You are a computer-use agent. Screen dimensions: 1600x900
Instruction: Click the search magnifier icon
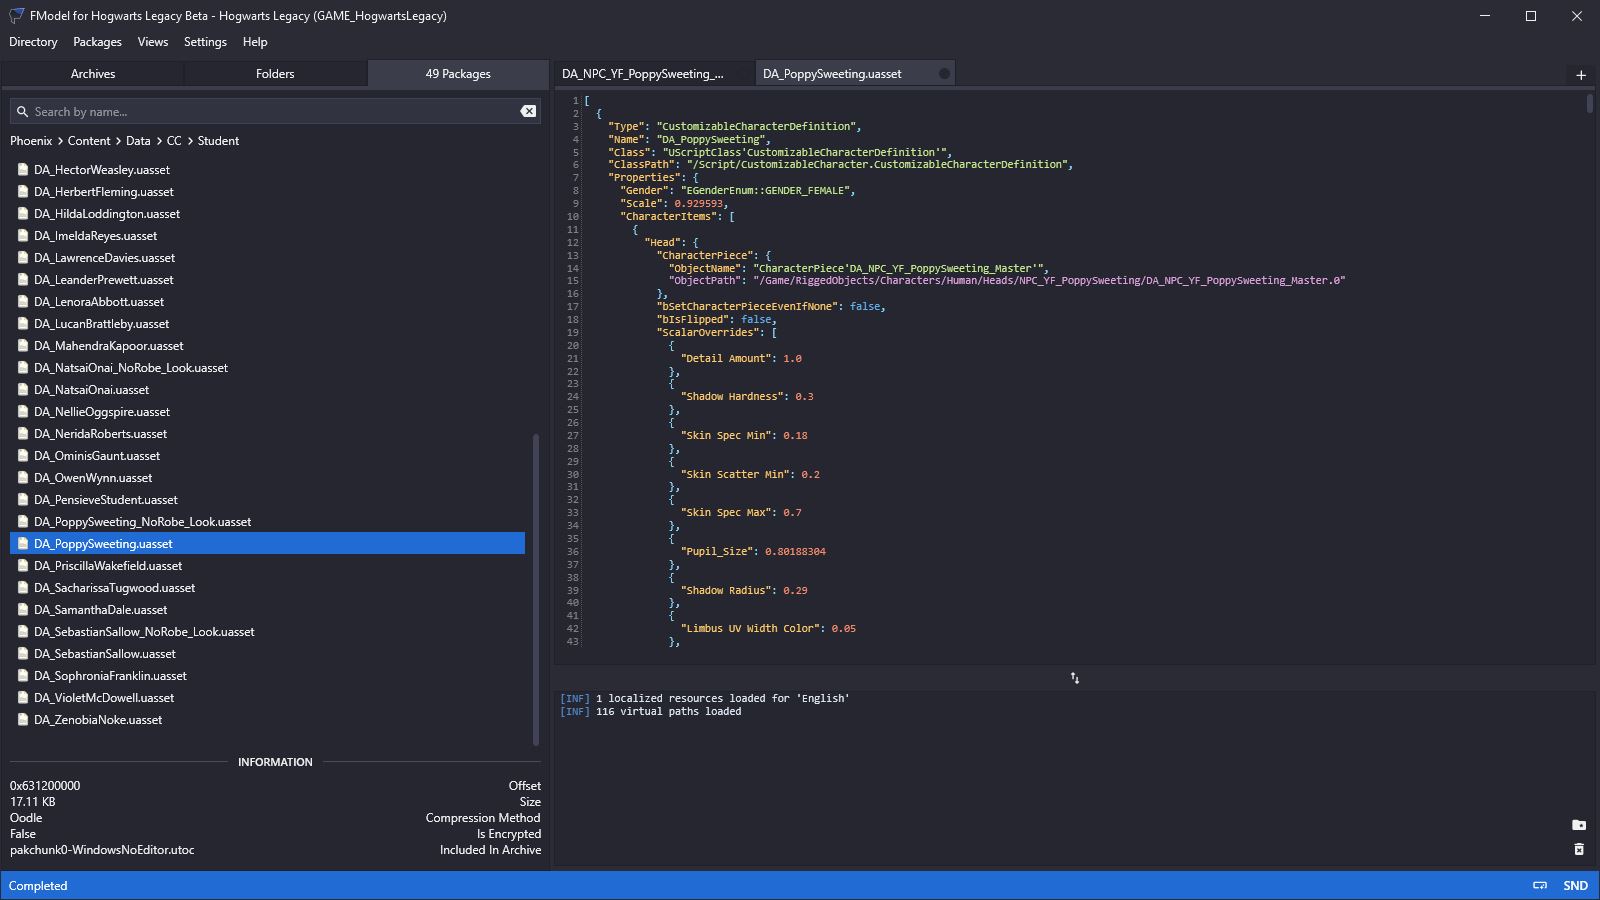pyautogui.click(x=22, y=112)
